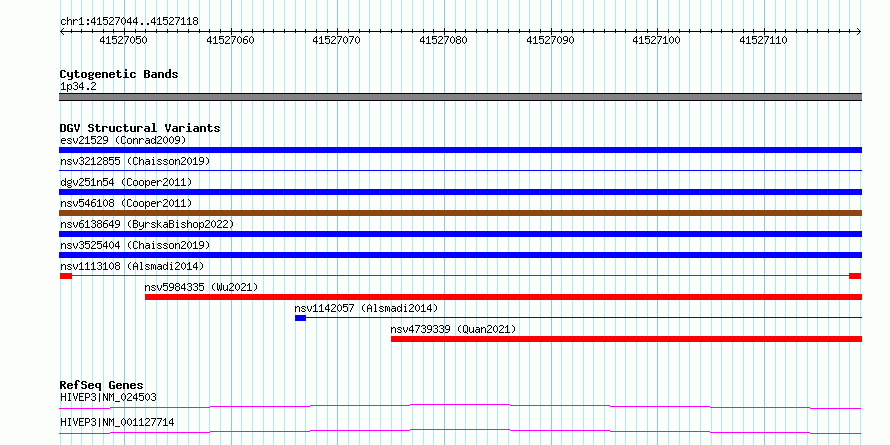Select the HIVEP3 NM_001127714 magenta gene track
Image resolution: width=890 pixels, height=445 pixels.
(460, 431)
